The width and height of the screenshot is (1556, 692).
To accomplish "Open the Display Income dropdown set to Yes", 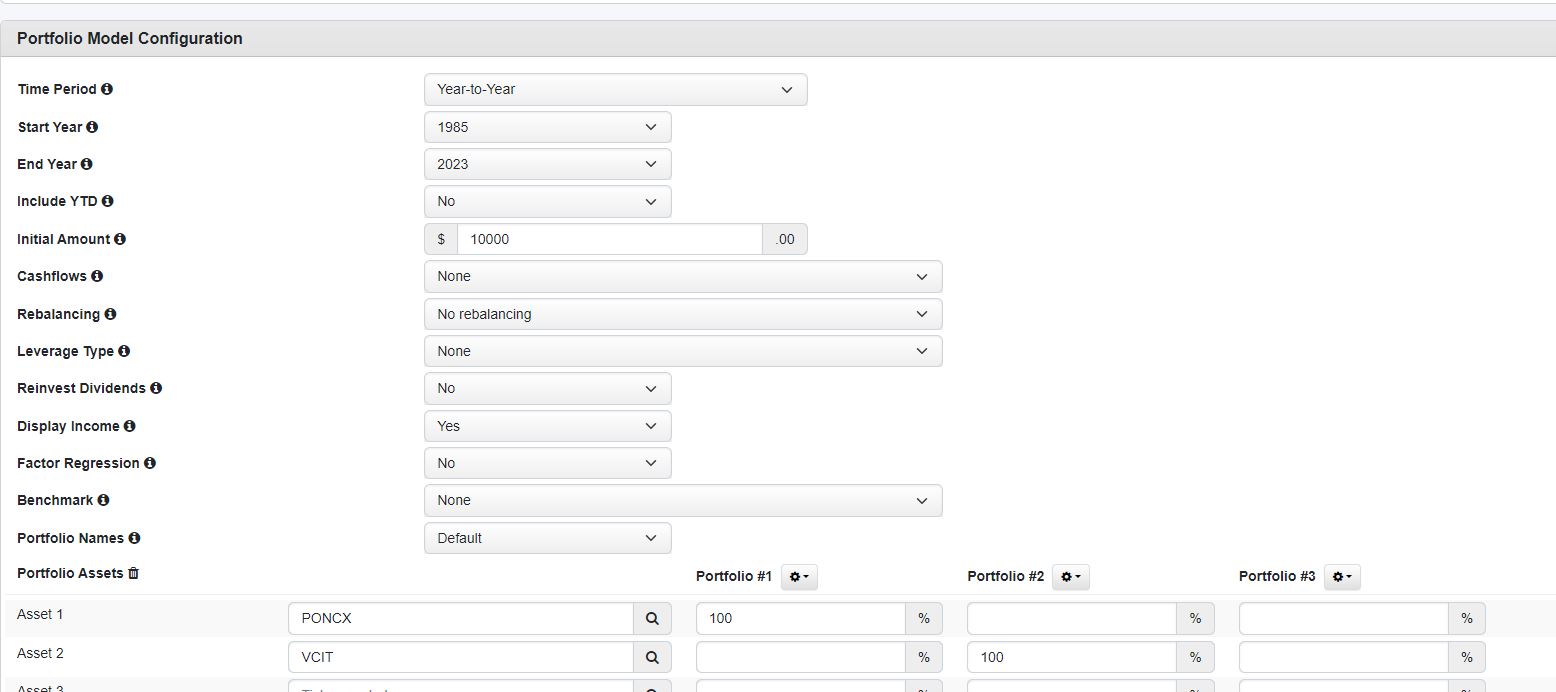I will pos(548,426).
